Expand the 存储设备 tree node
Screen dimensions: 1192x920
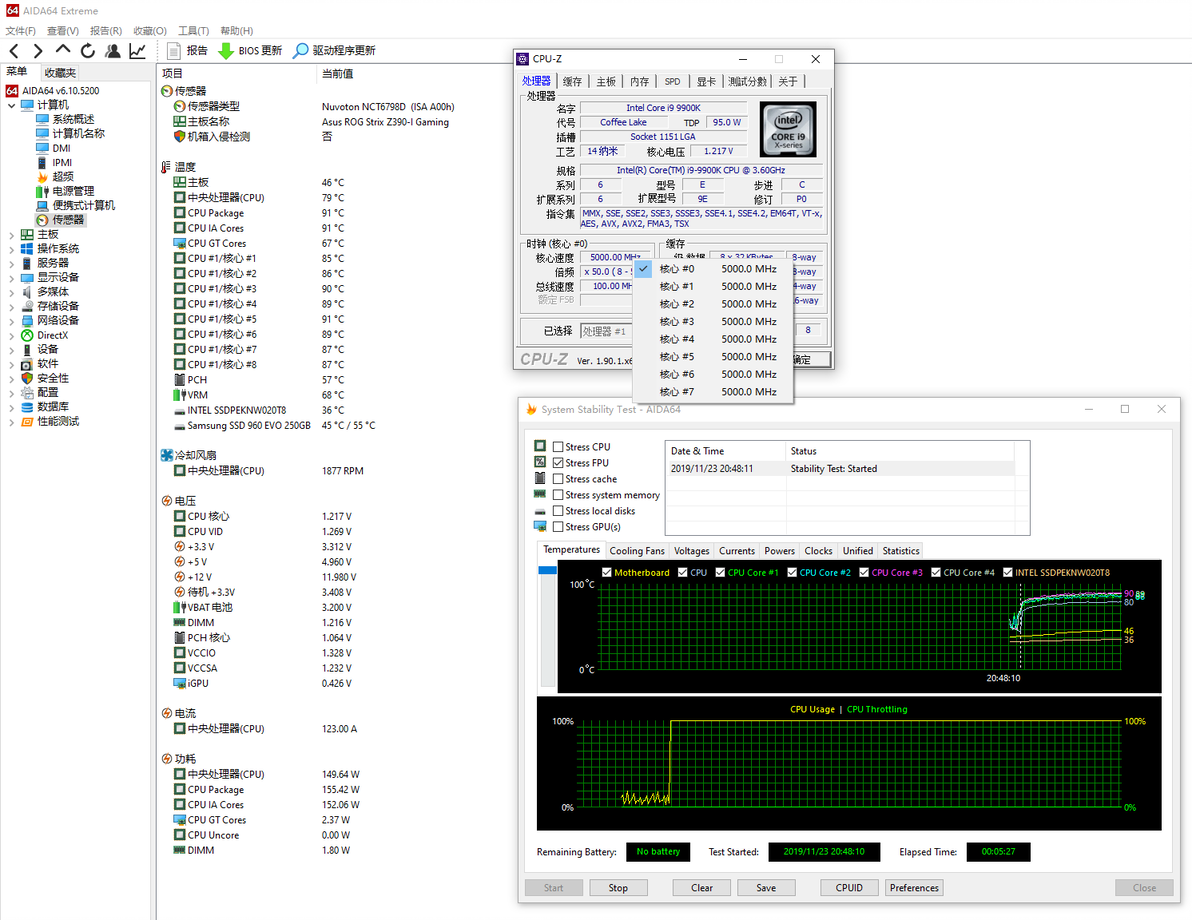(x=11, y=306)
